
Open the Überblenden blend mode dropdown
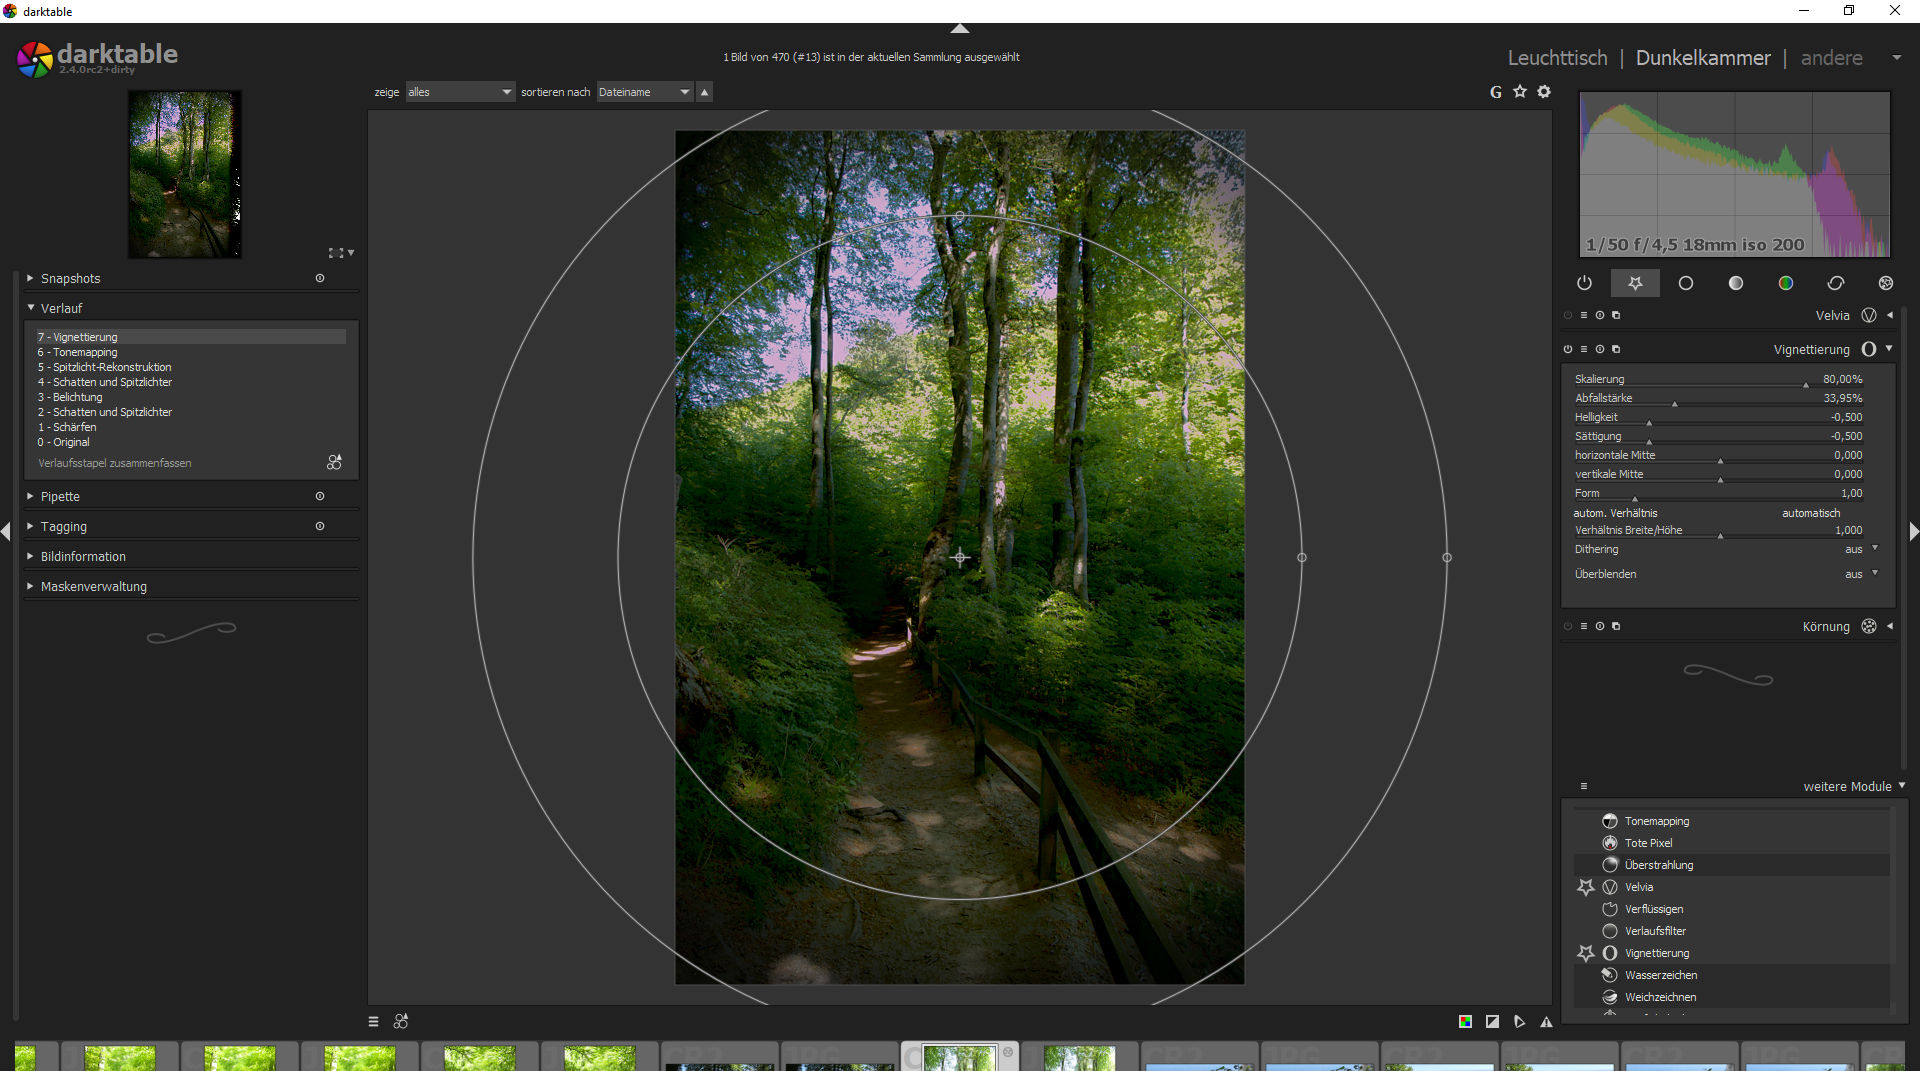tap(1727, 574)
